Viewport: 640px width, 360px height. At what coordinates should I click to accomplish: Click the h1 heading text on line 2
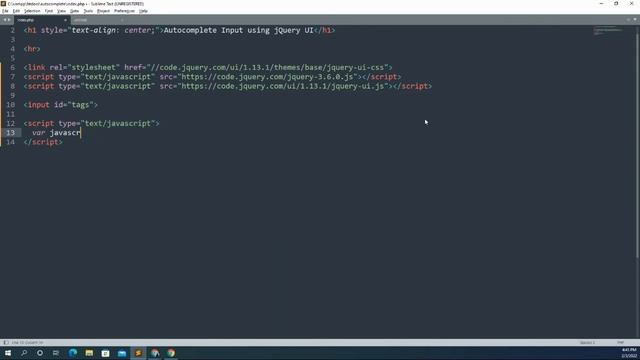tap(238, 30)
